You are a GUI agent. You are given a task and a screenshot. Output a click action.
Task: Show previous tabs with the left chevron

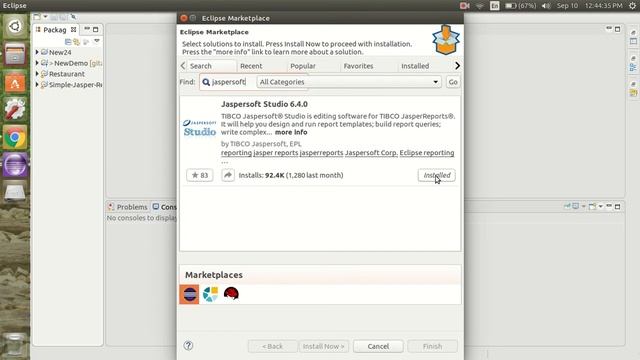[x=183, y=66]
